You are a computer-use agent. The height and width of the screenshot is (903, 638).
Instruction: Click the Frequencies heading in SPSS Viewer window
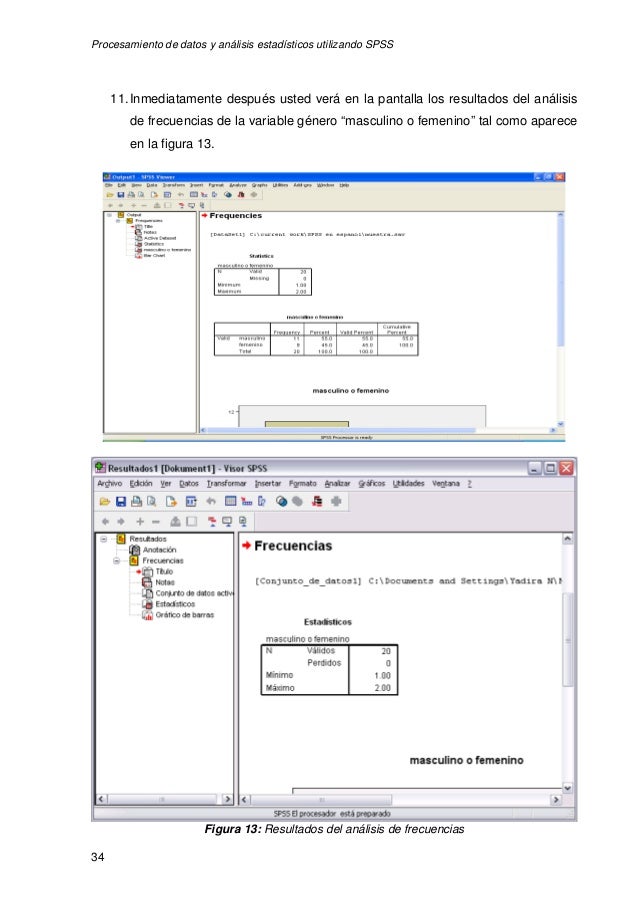pos(236,216)
